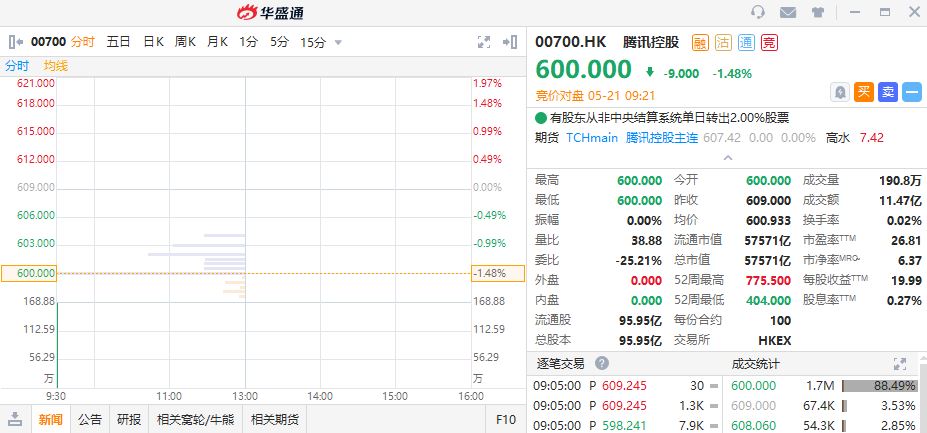Select the 逐笔交易 tick trades header

(x=560, y=364)
